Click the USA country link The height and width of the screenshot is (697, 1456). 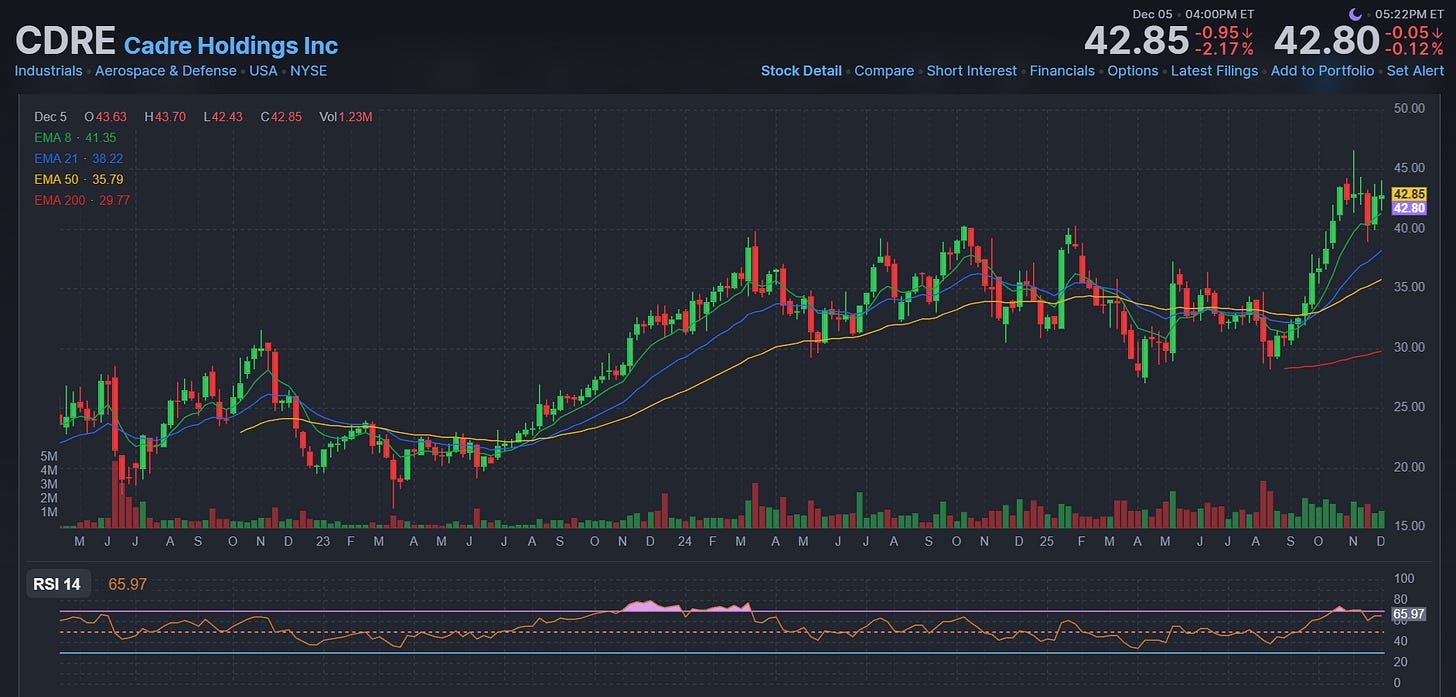[x=263, y=71]
